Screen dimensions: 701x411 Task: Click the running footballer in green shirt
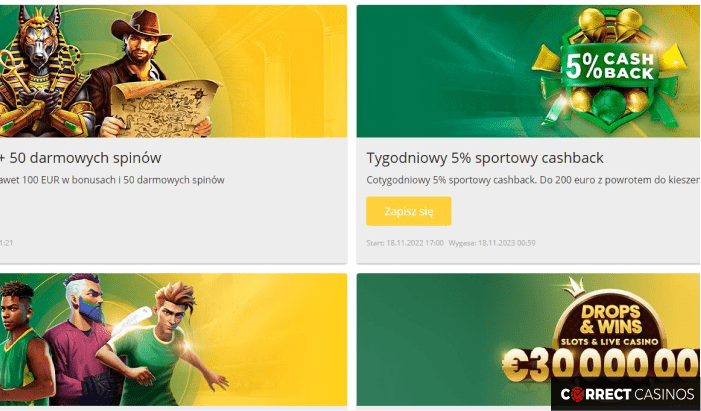pos(161,344)
